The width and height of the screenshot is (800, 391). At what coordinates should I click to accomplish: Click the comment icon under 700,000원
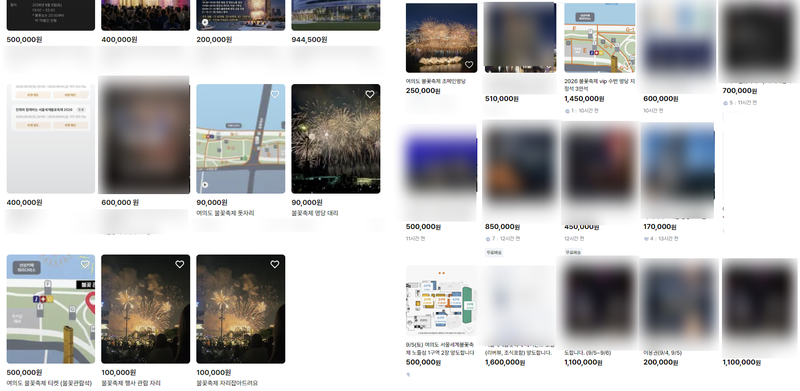tap(726, 103)
